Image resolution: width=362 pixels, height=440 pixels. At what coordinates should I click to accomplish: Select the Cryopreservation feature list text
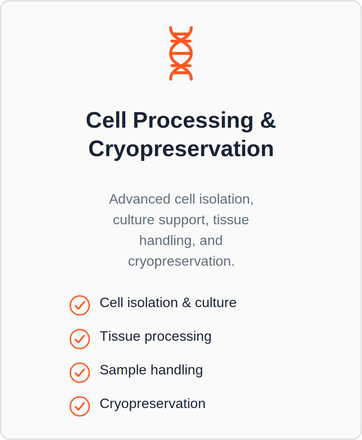pos(152,404)
